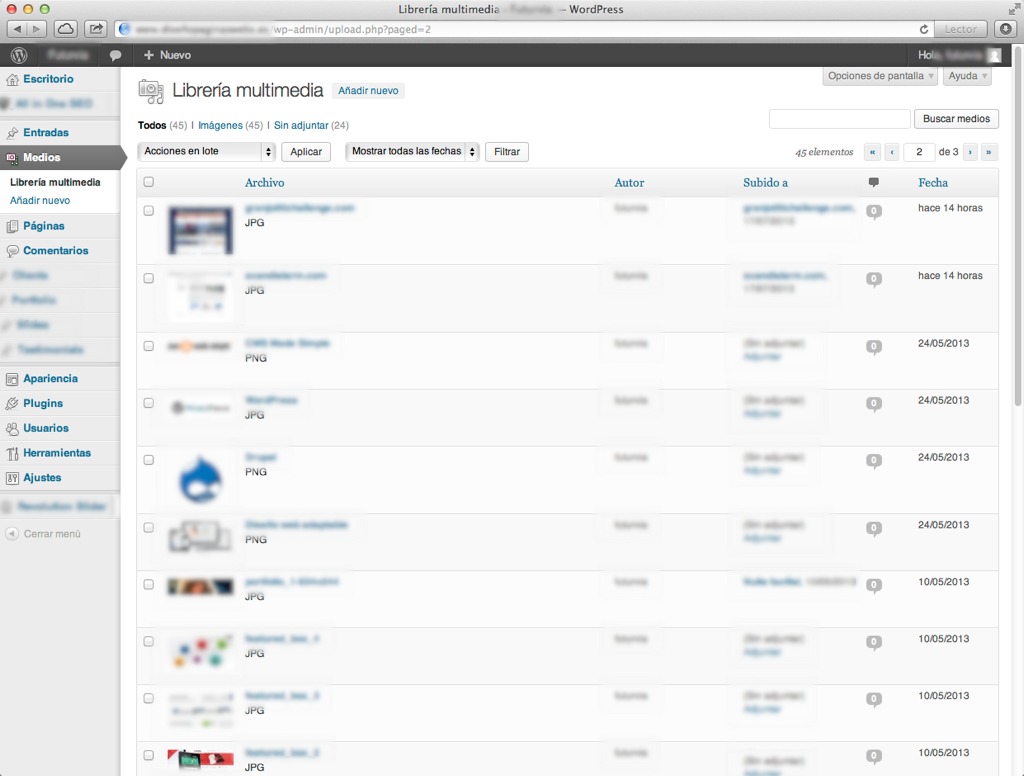Expand the Opciones de pantalla panel
1024x776 pixels.
(x=881, y=76)
